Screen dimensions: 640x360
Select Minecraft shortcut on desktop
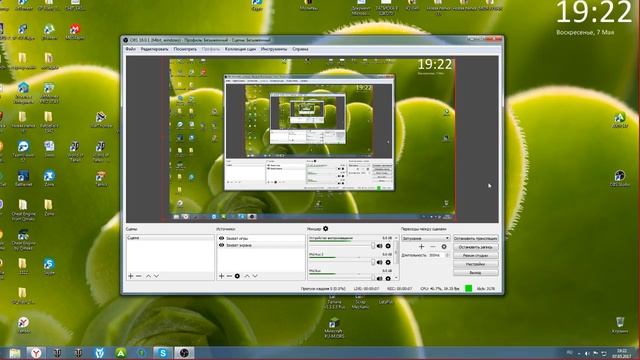[x=334, y=328]
